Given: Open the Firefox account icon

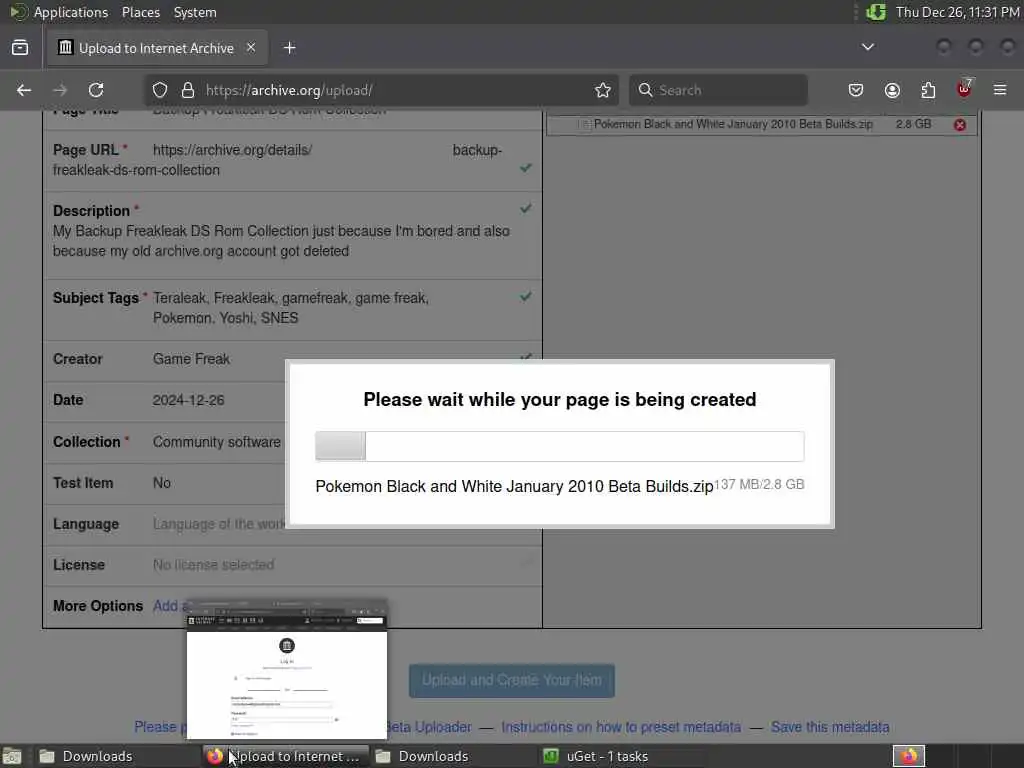Looking at the screenshot, I should click(892, 90).
